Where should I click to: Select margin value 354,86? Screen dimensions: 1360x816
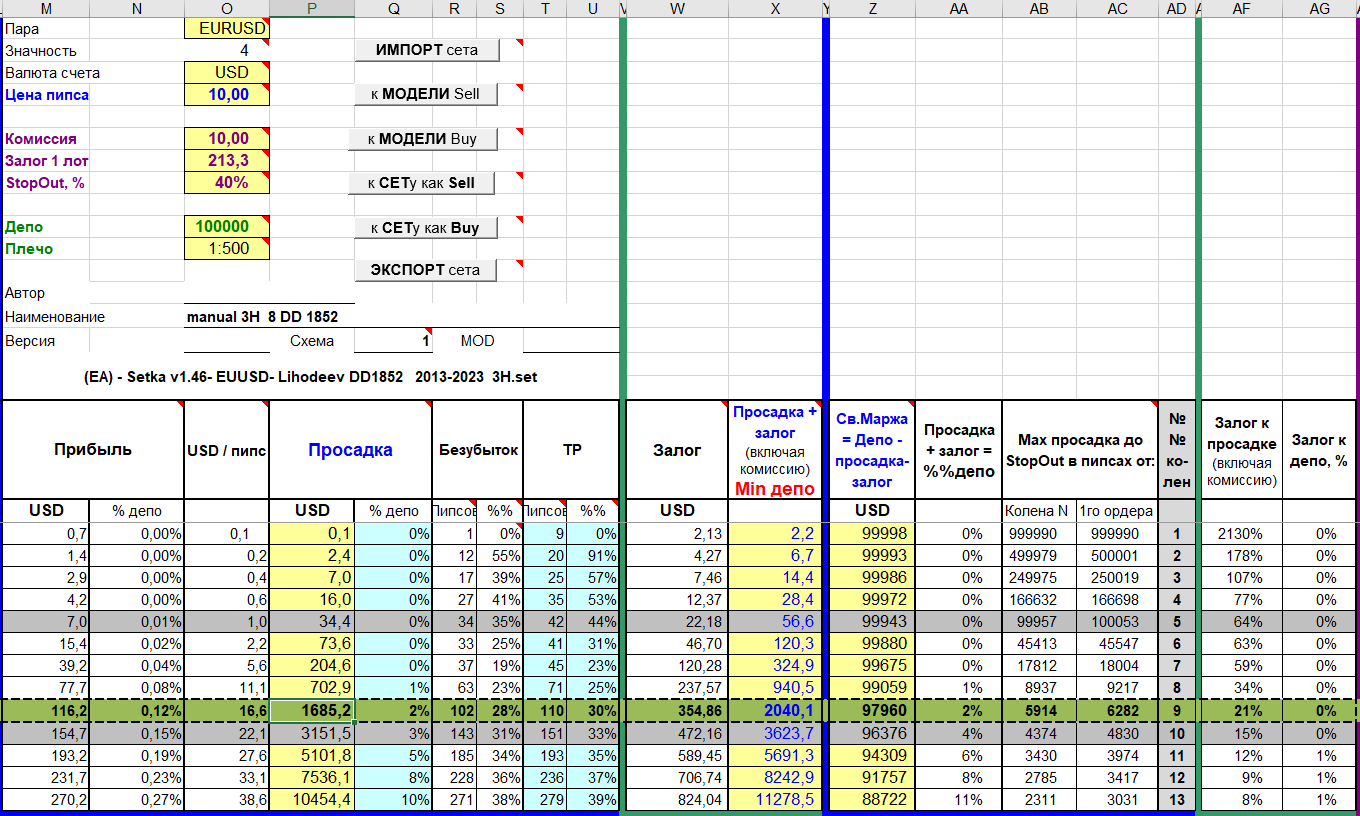point(677,710)
